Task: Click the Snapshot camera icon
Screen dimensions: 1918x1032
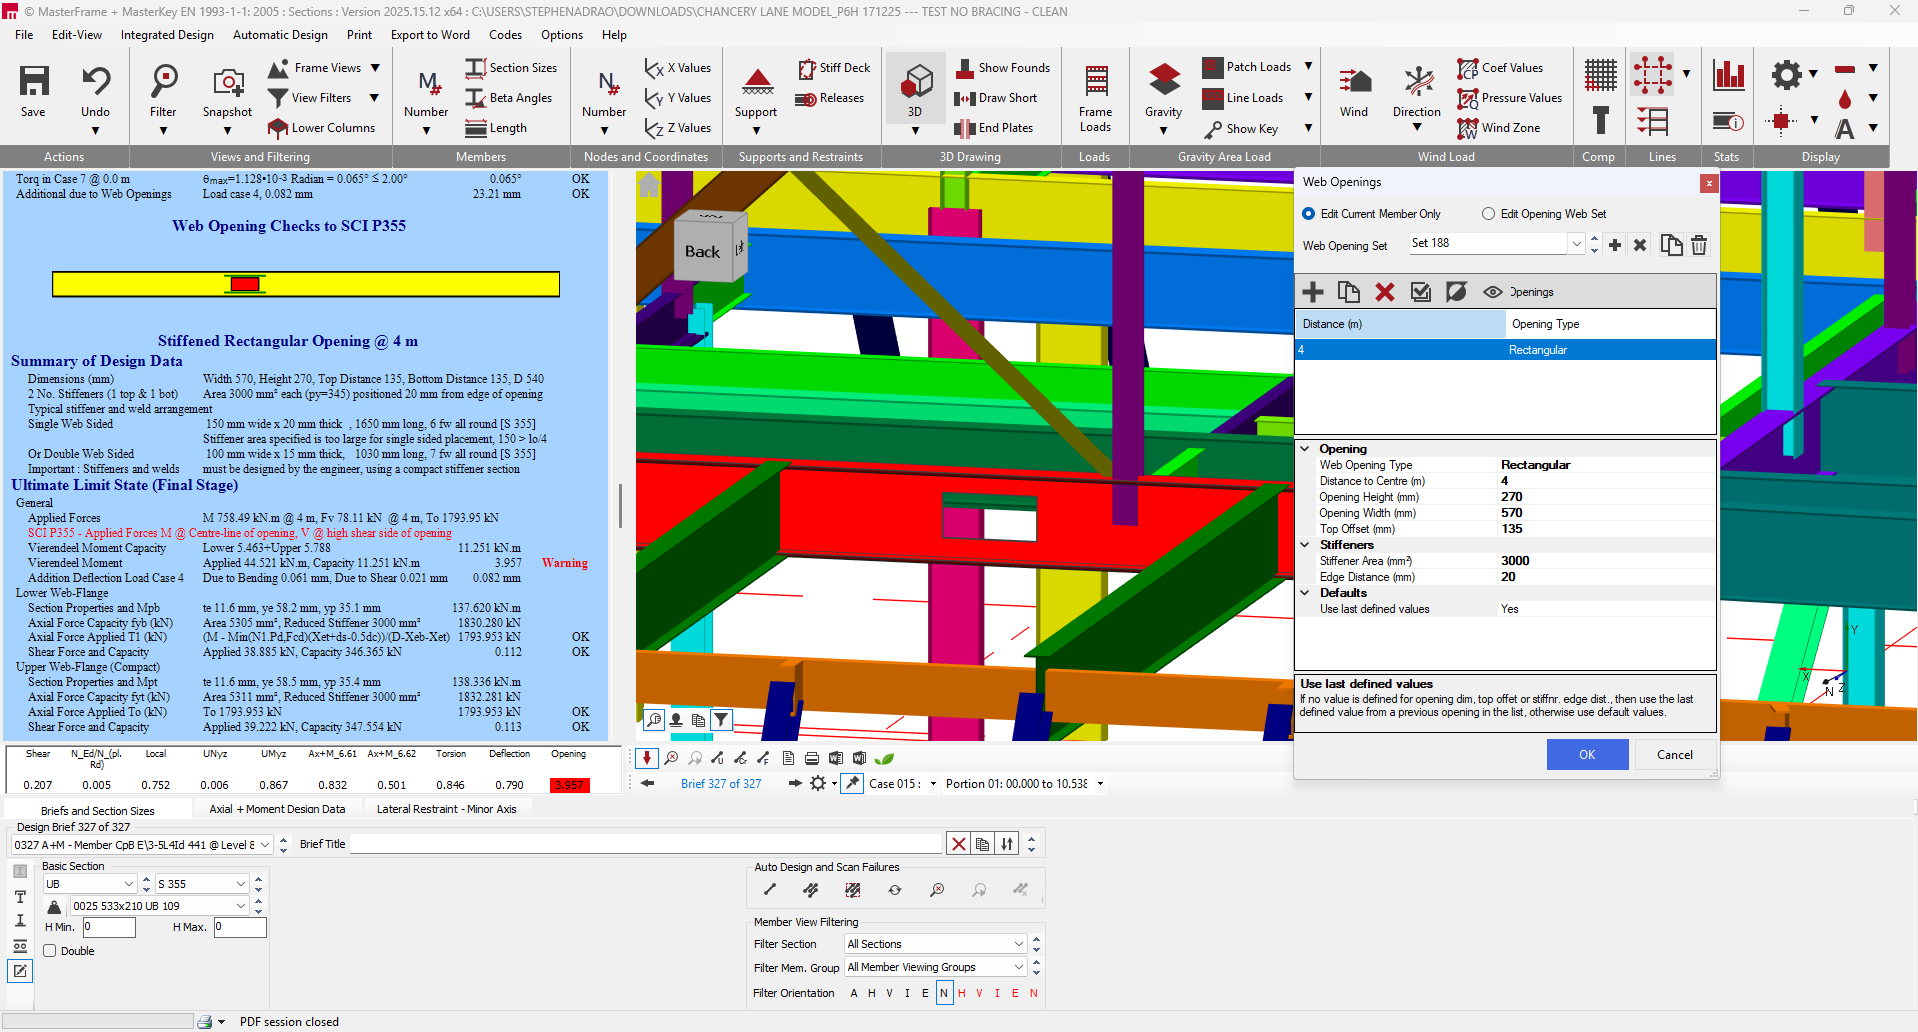Action: (x=228, y=82)
